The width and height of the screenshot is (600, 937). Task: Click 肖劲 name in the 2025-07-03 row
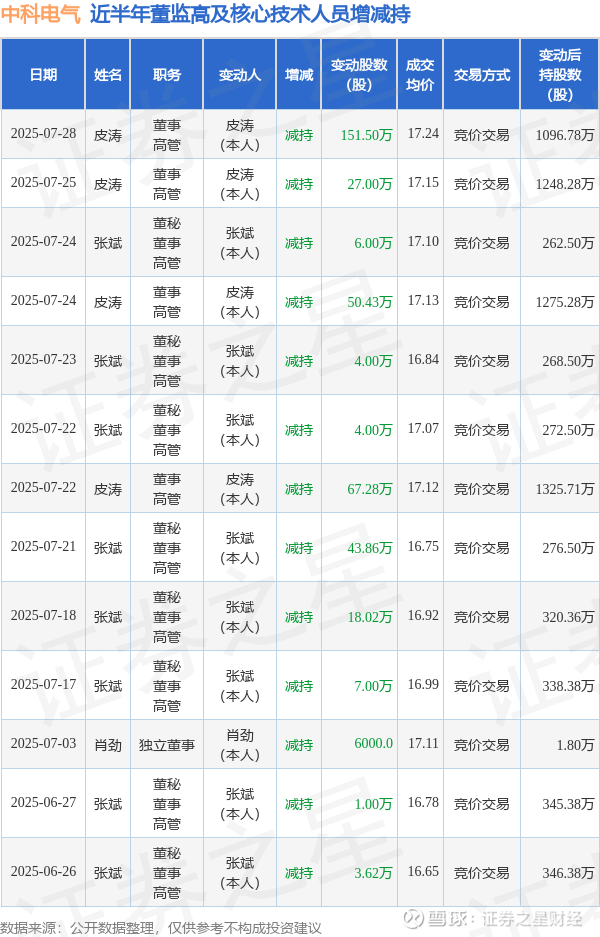[x=108, y=745]
